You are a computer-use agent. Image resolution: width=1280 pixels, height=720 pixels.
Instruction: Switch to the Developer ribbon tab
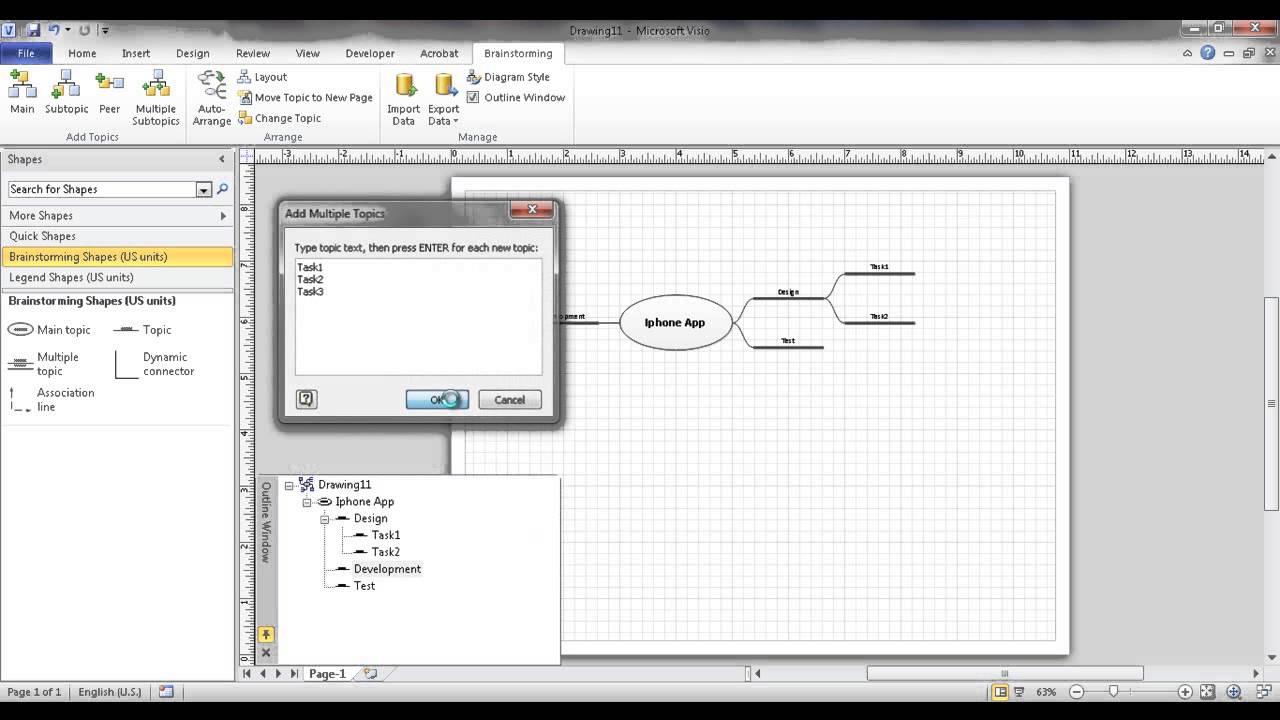(x=370, y=53)
